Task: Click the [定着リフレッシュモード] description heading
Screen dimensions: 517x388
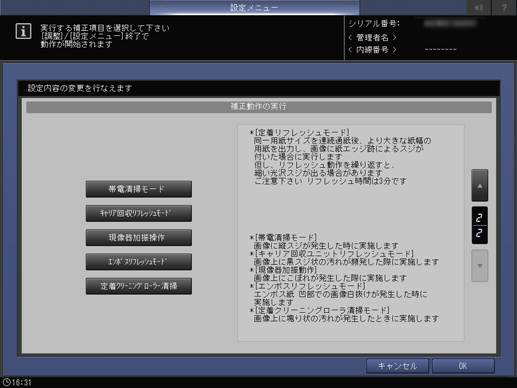Action: point(300,133)
